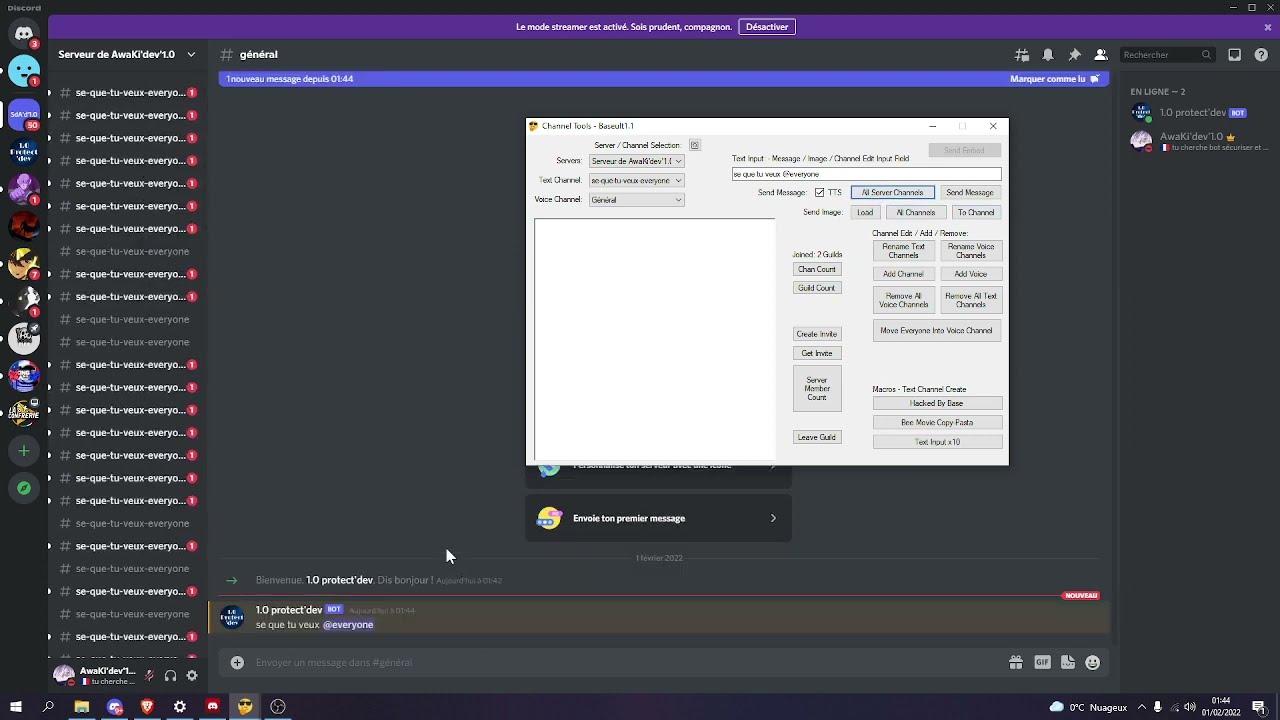This screenshot has height=720, width=1280.
Task: Click the Send Message button
Action: pos(970,192)
